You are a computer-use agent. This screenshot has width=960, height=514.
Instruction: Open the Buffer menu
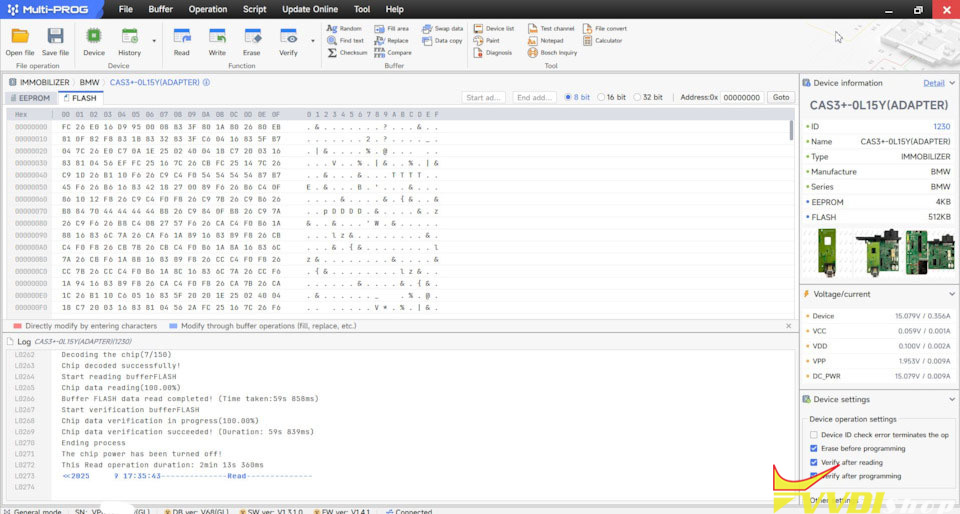click(x=160, y=9)
